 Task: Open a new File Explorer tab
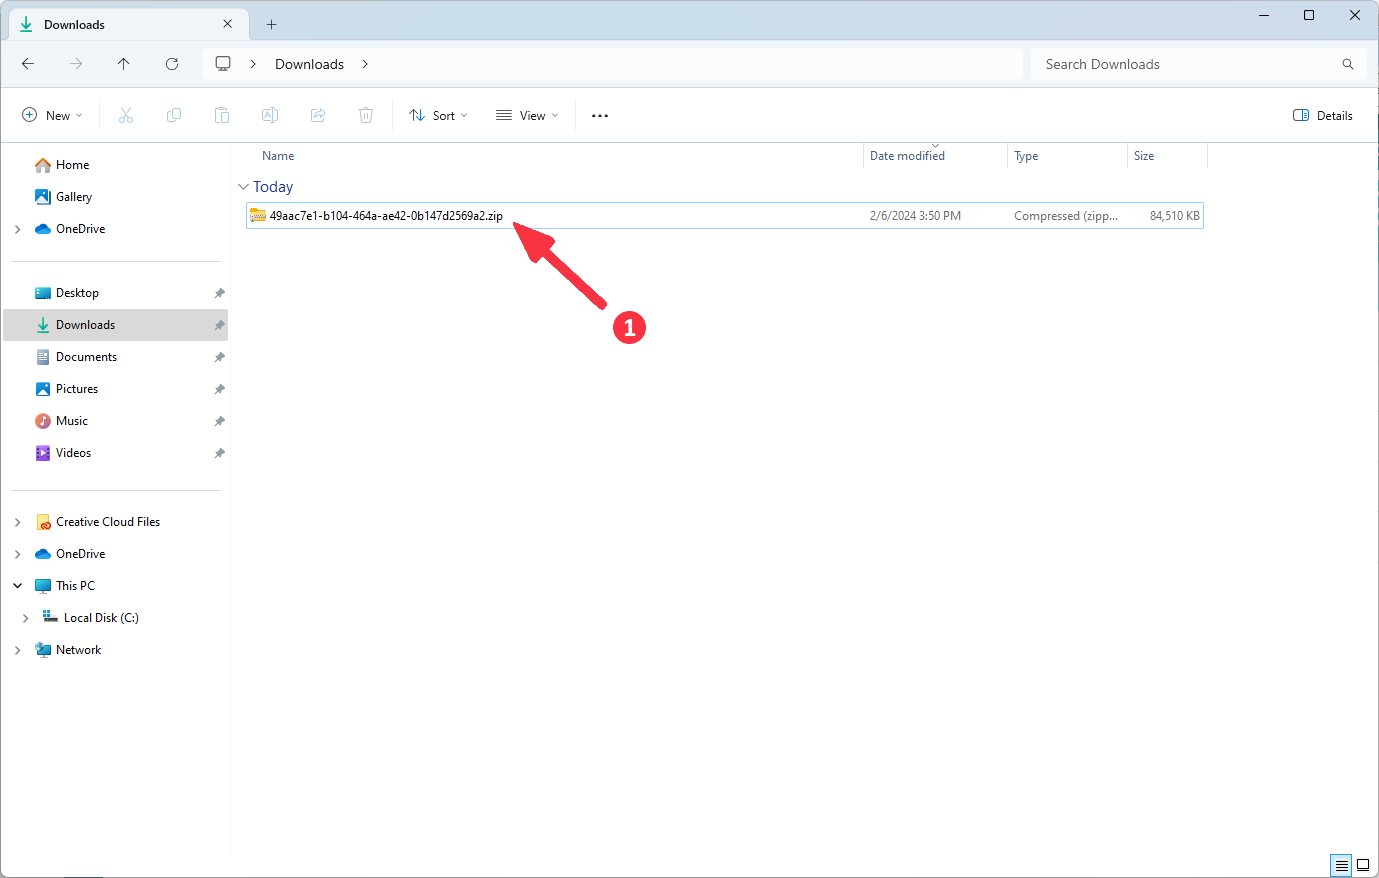click(271, 24)
